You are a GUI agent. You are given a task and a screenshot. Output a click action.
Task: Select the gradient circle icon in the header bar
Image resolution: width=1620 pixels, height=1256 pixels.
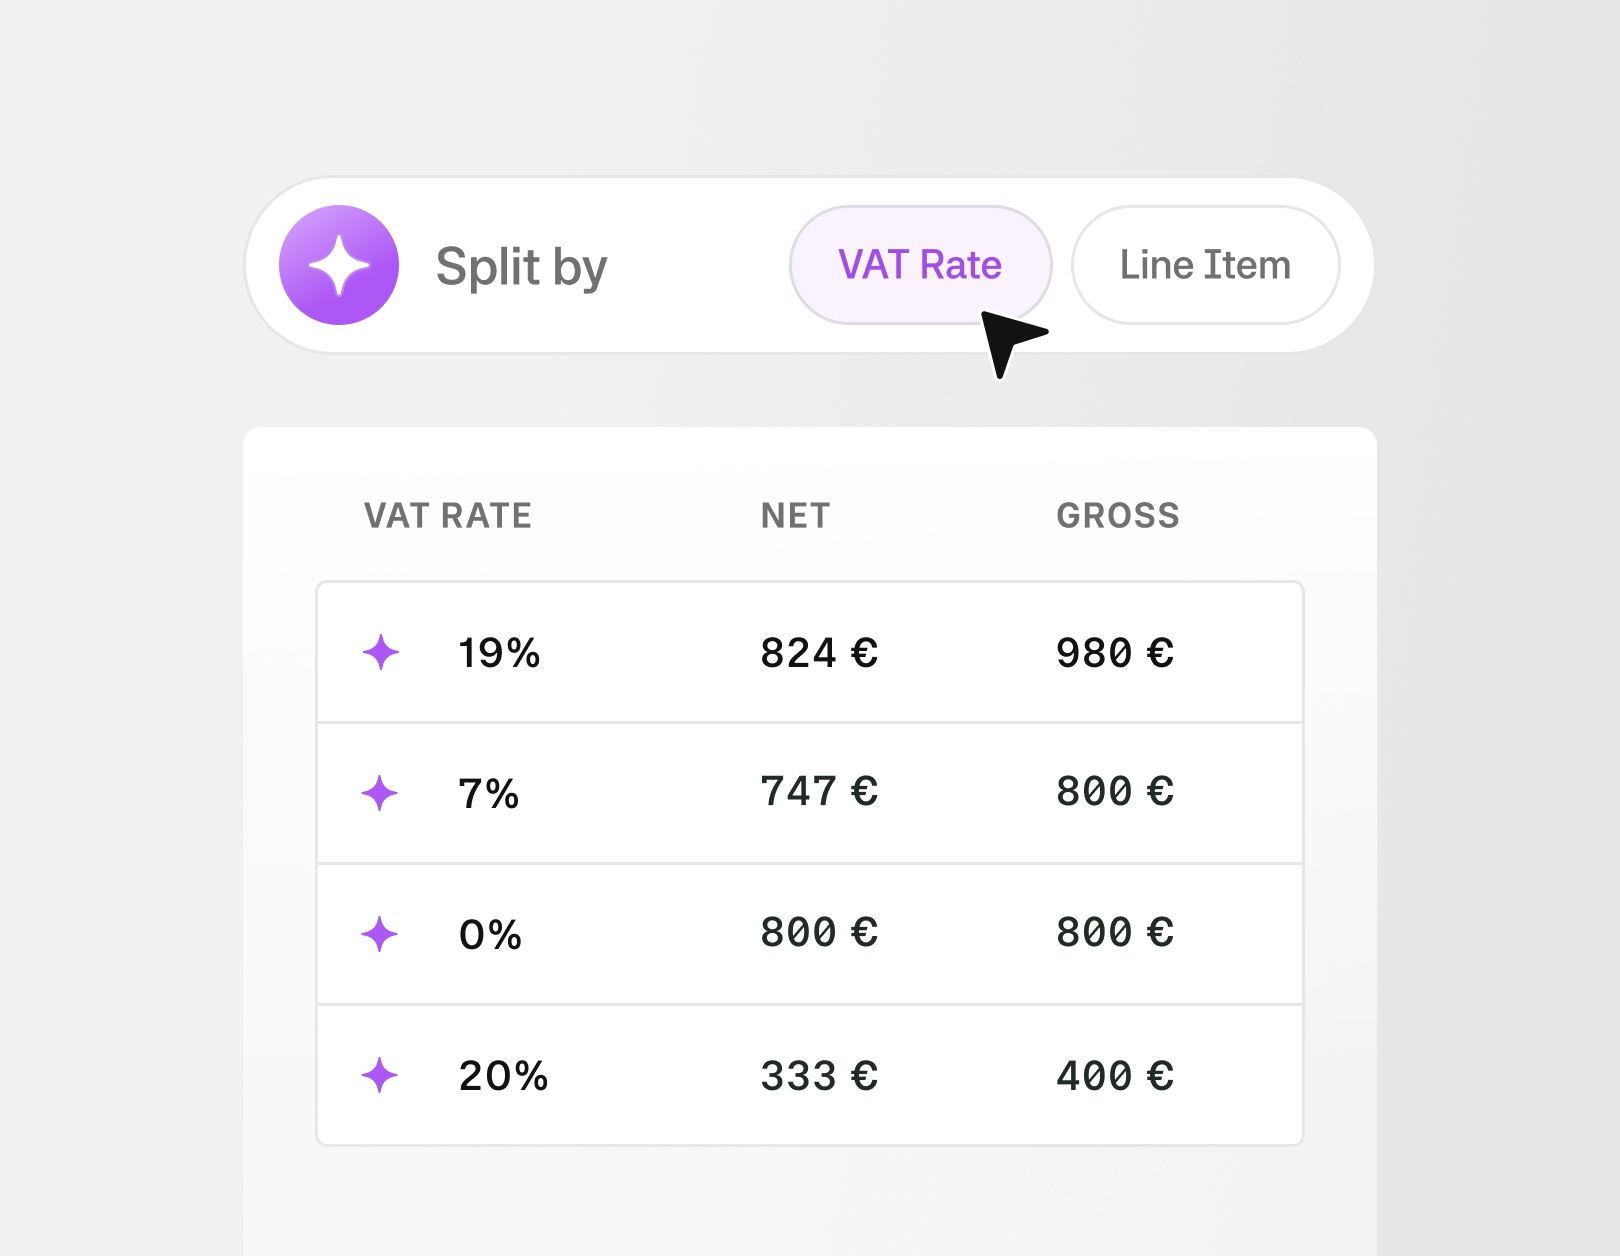[339, 264]
